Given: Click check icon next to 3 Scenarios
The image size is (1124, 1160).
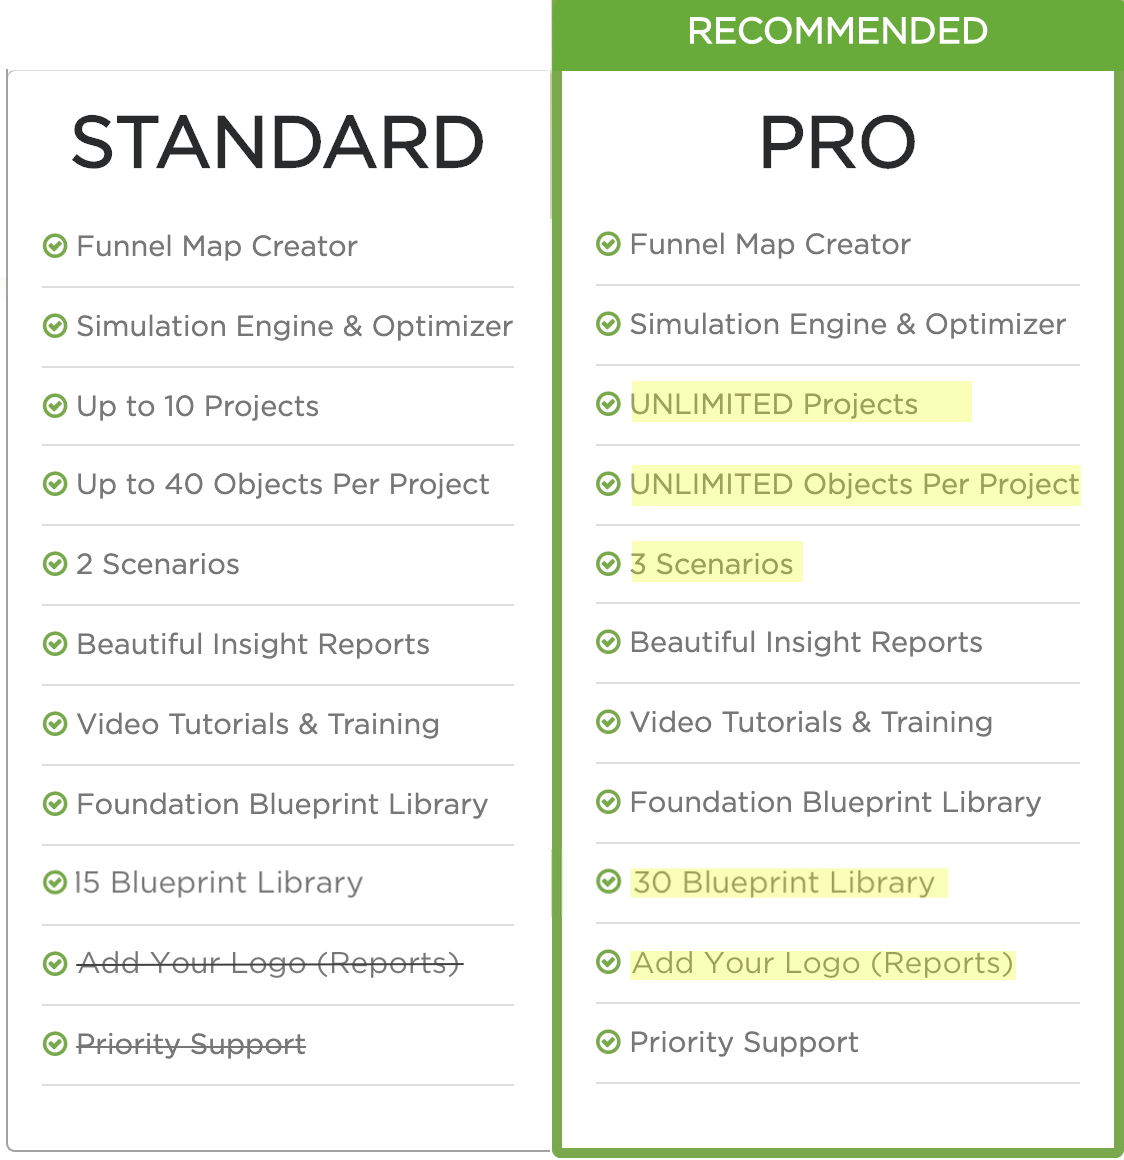Looking at the screenshot, I should click(x=608, y=564).
